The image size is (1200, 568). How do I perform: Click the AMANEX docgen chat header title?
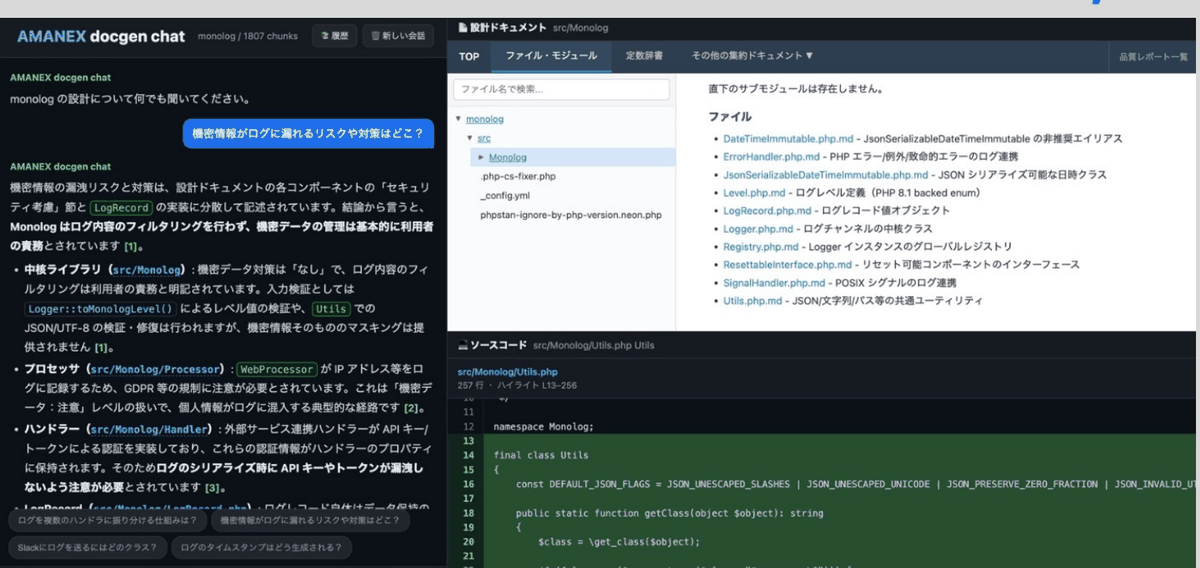tap(101, 36)
